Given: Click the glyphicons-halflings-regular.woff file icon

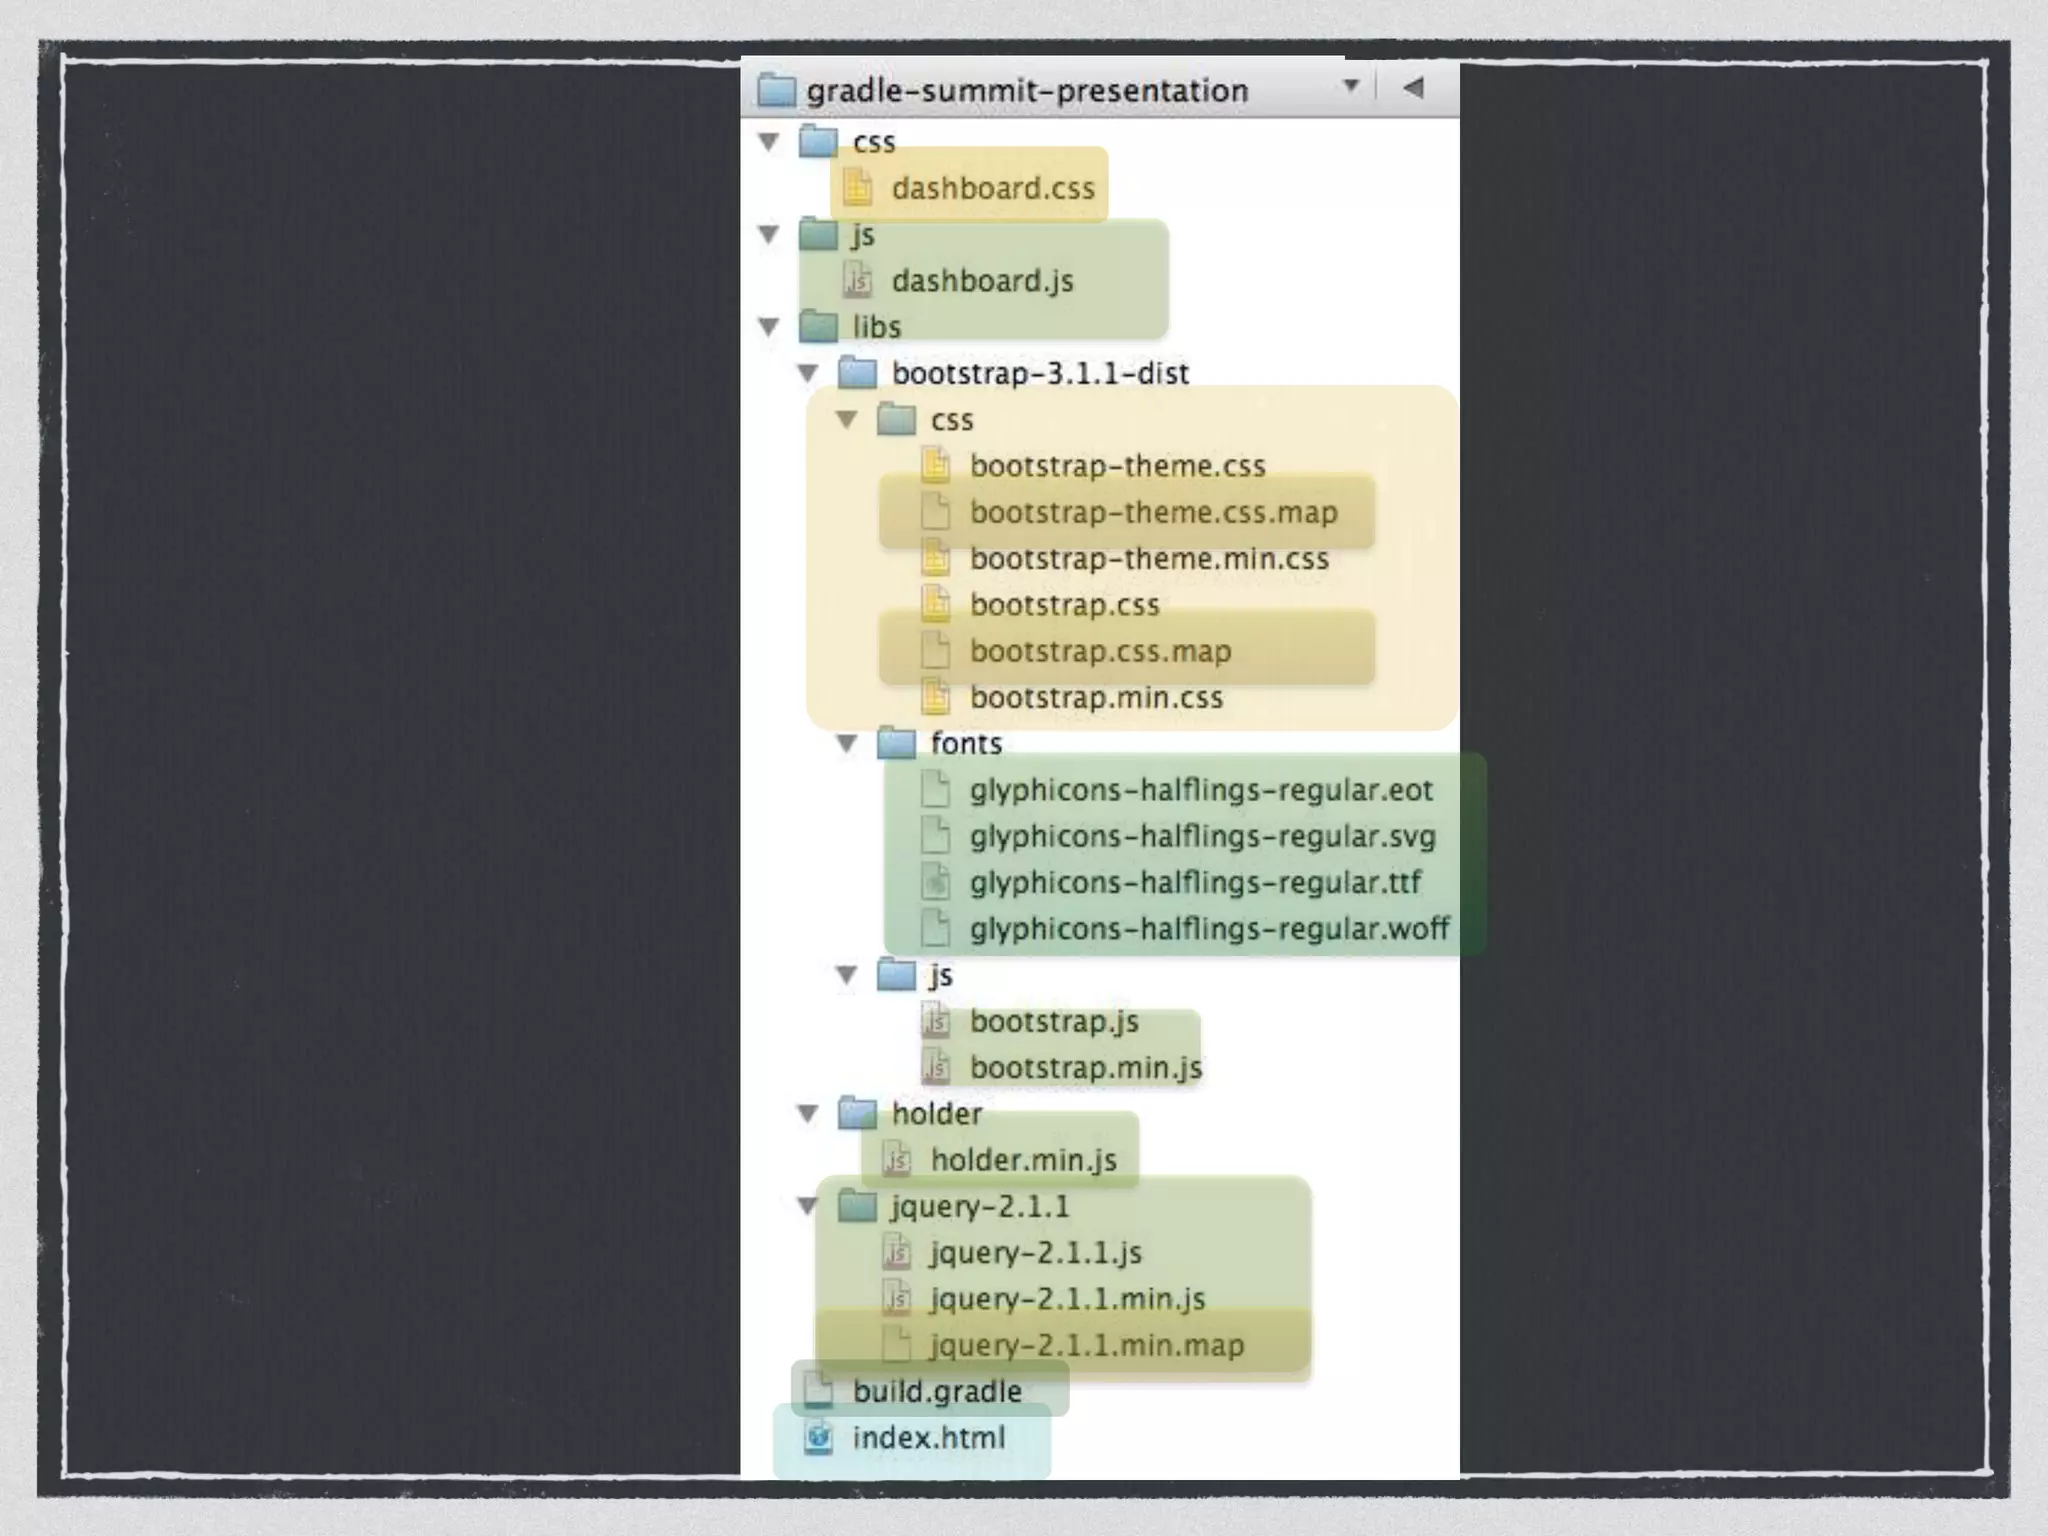Looking at the screenshot, I should [935, 928].
